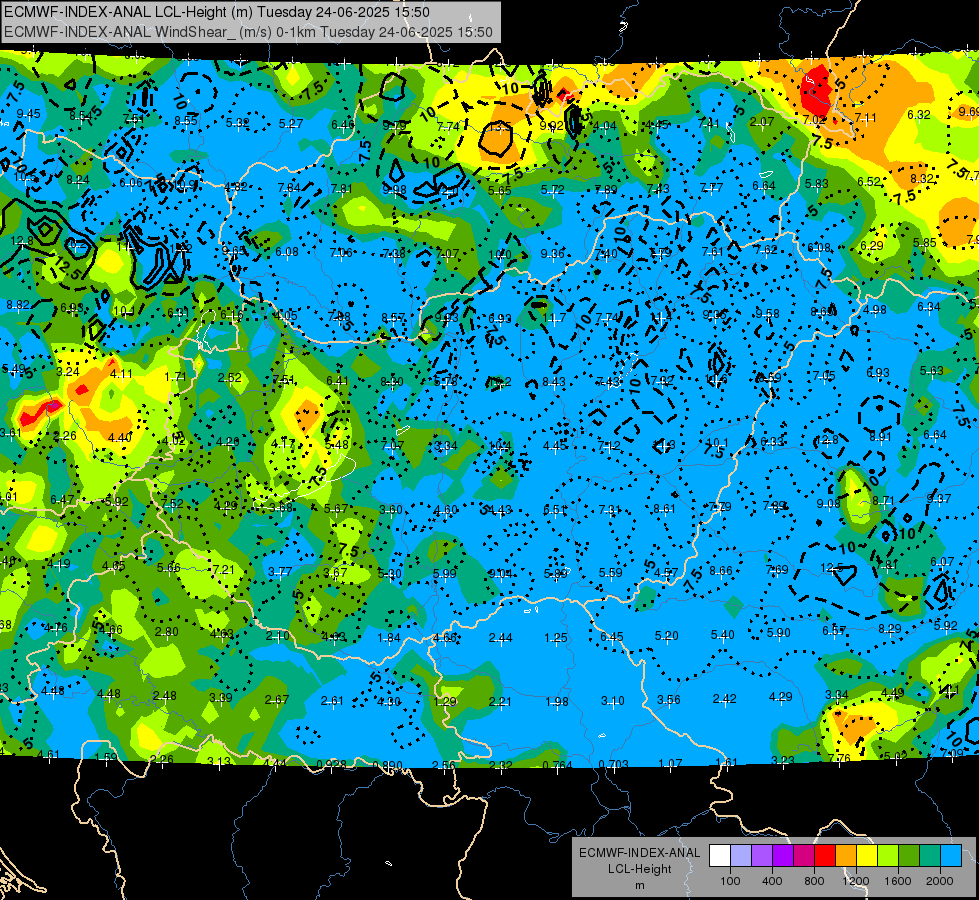The height and width of the screenshot is (900, 979).
Task: Click the 1.59 value at the bottom left
Action: click(106, 758)
